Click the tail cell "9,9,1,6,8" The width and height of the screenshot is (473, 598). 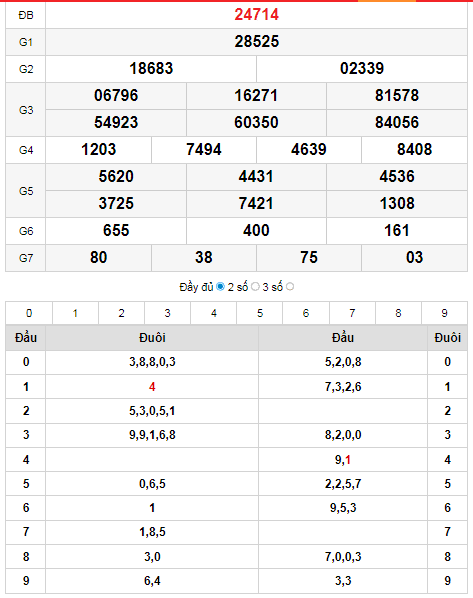(x=152, y=435)
